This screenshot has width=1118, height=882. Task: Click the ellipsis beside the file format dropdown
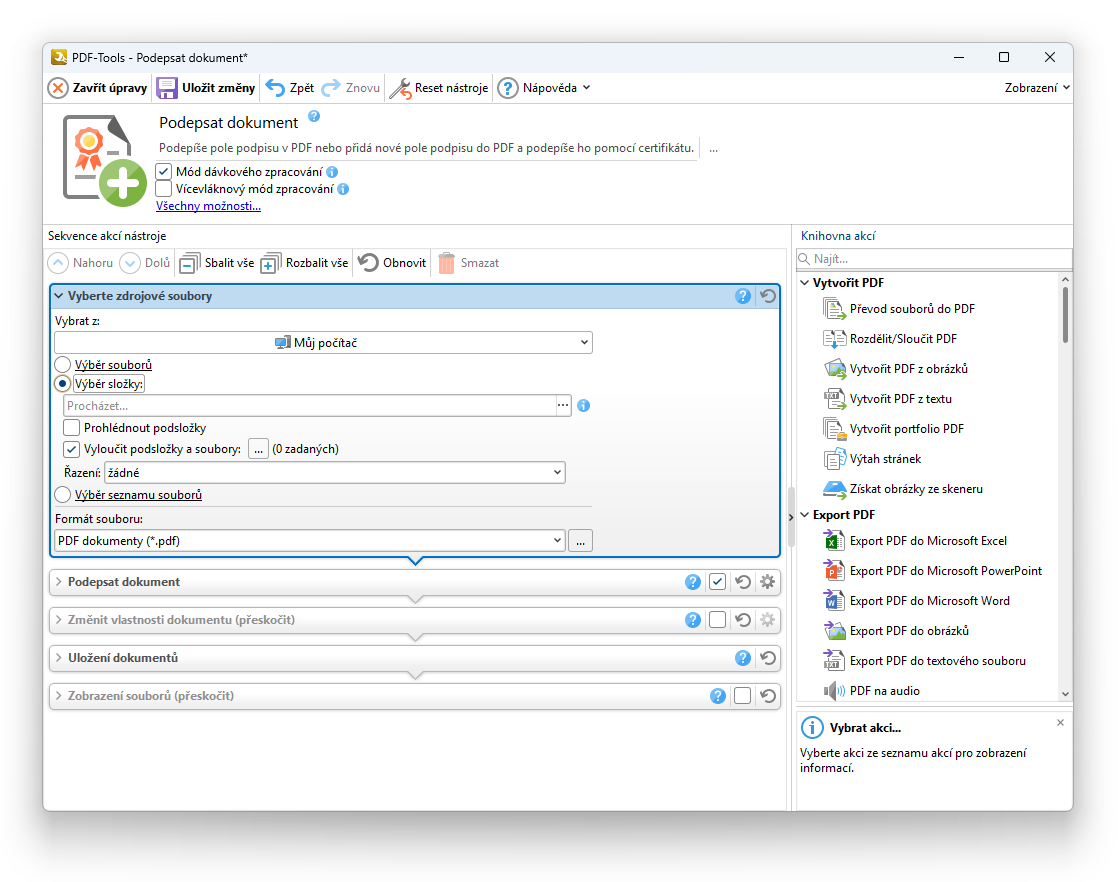pos(580,541)
